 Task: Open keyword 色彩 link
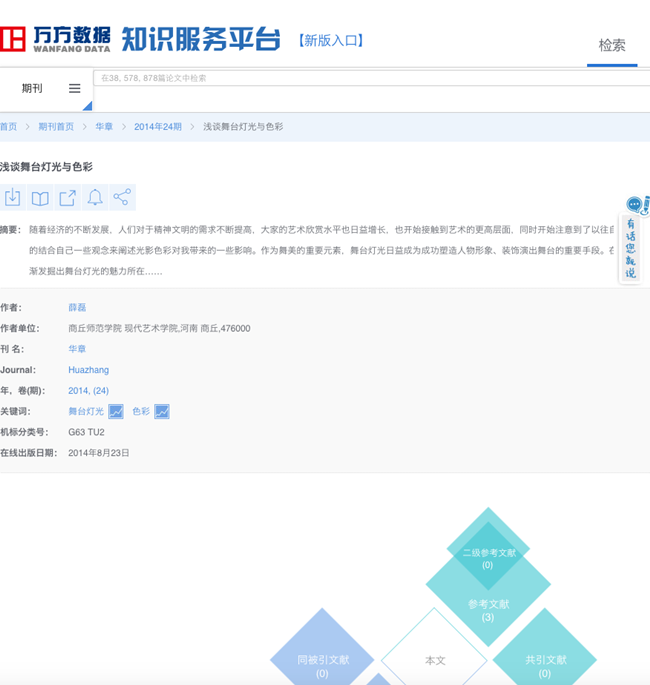[x=141, y=412]
